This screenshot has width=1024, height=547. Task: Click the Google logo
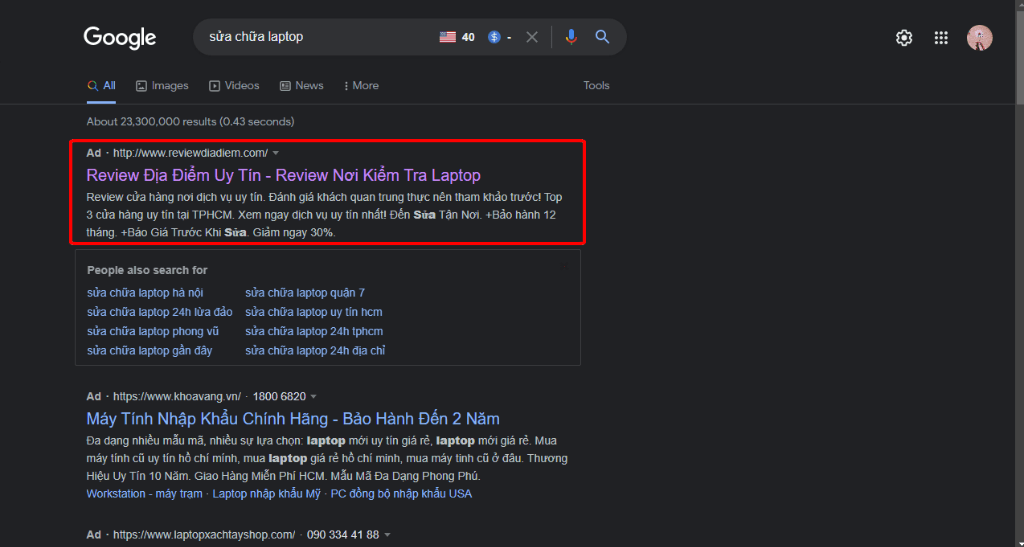(x=120, y=37)
